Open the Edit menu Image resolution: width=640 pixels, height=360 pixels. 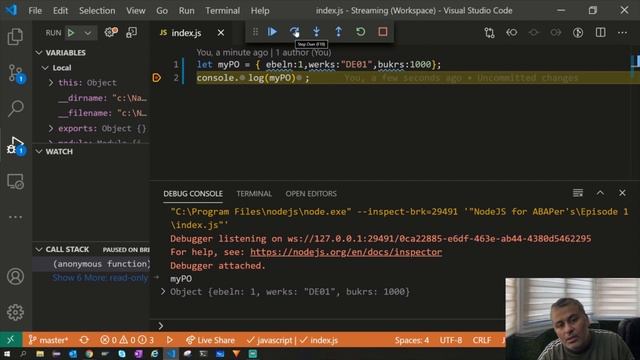[60, 11]
